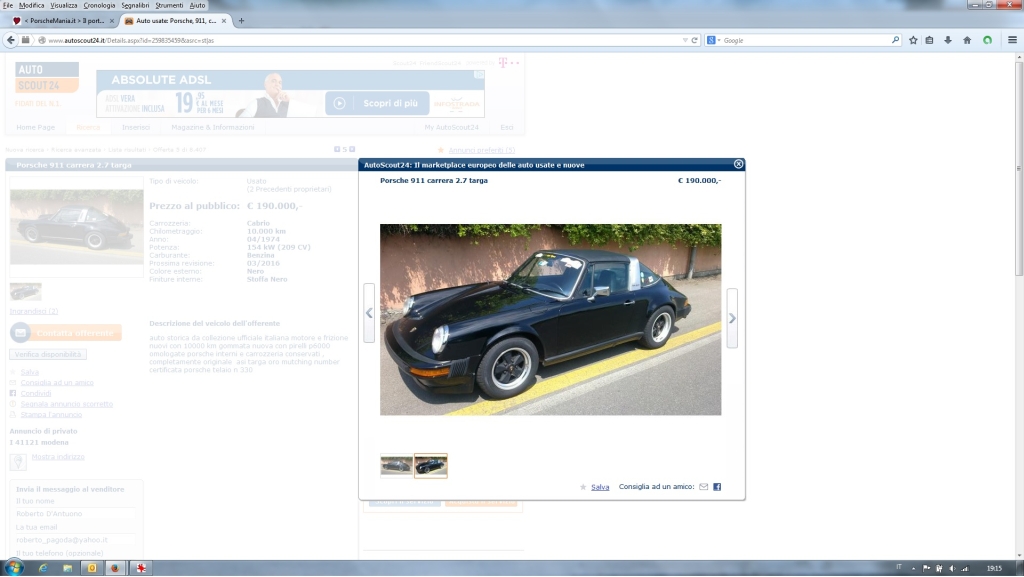Click the green circular addon icon
This screenshot has width=1024, height=577.
click(987, 40)
